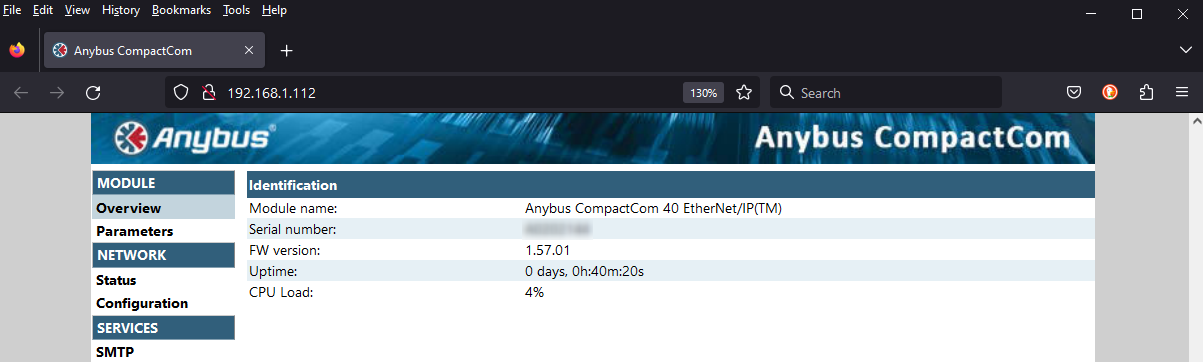Bookmark this page with the star icon
Screen dimensions: 1203x362
point(744,92)
